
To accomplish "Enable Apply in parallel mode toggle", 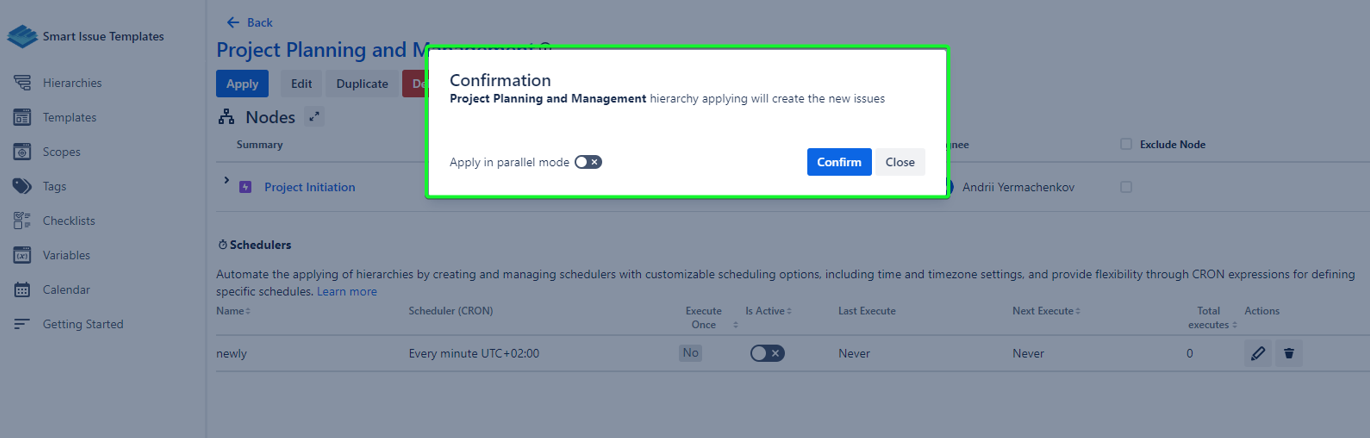I will [x=588, y=162].
